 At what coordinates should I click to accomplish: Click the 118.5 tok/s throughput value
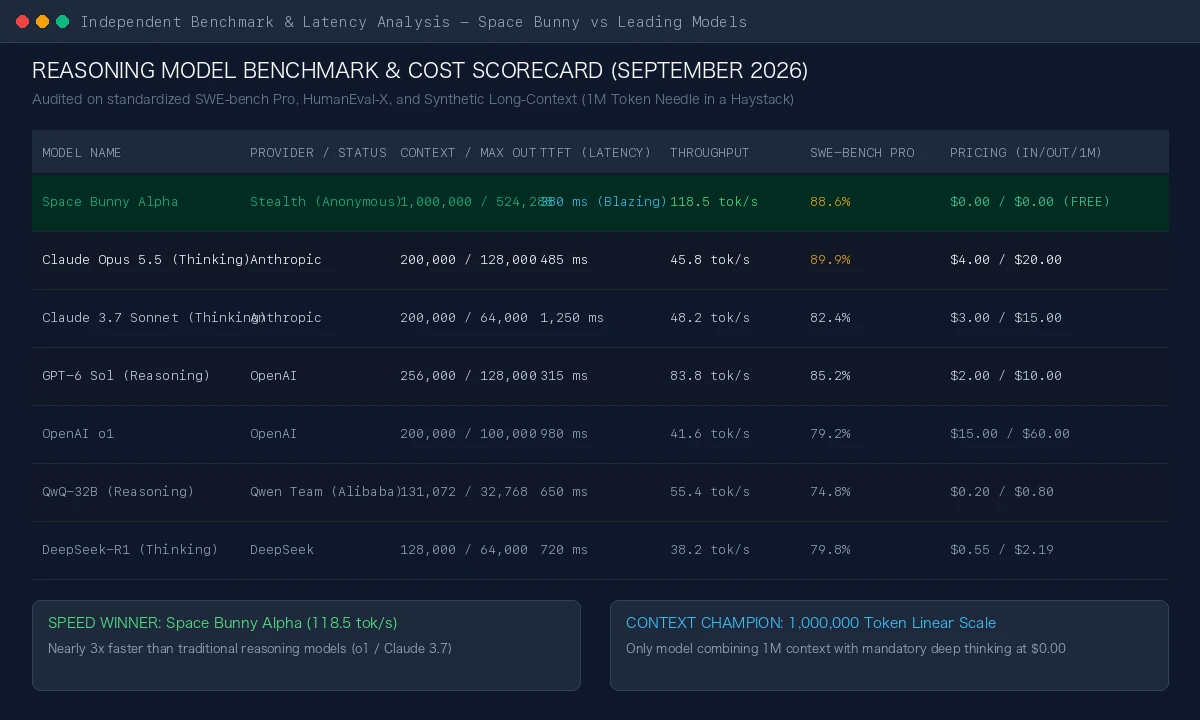714,202
